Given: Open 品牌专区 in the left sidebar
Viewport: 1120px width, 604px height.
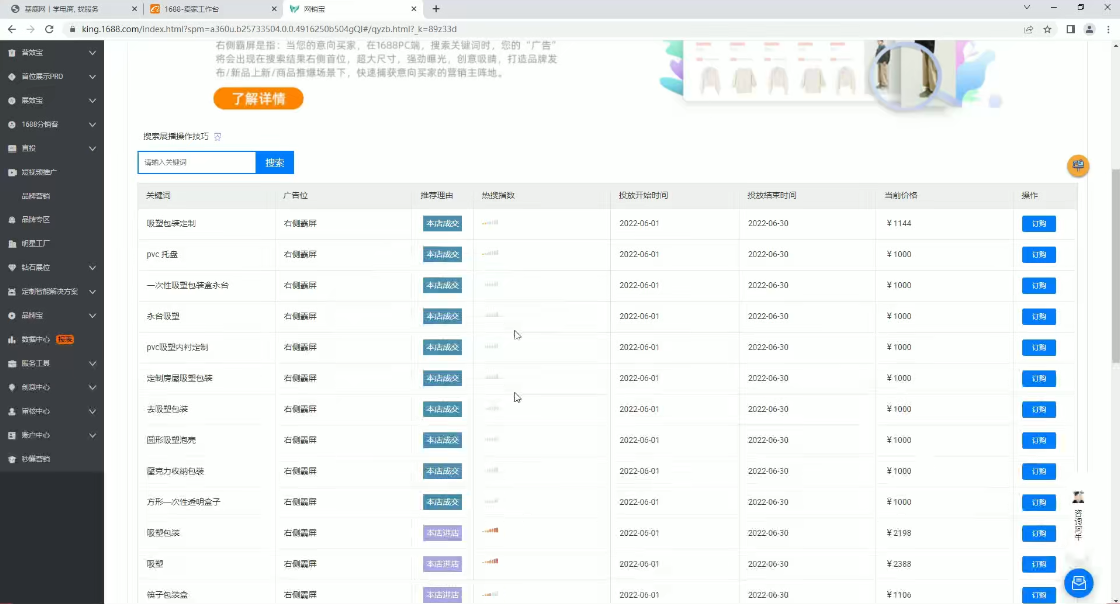Looking at the screenshot, I should (36, 219).
